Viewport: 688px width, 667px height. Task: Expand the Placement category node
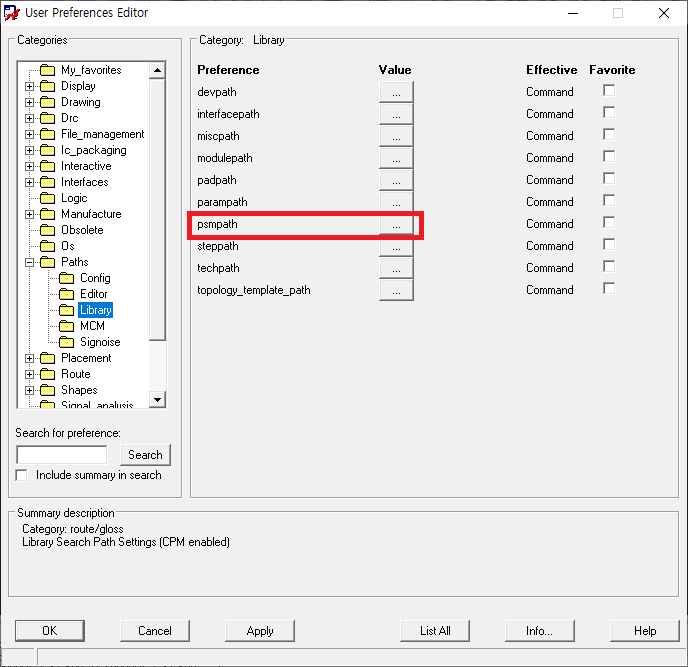coord(29,359)
